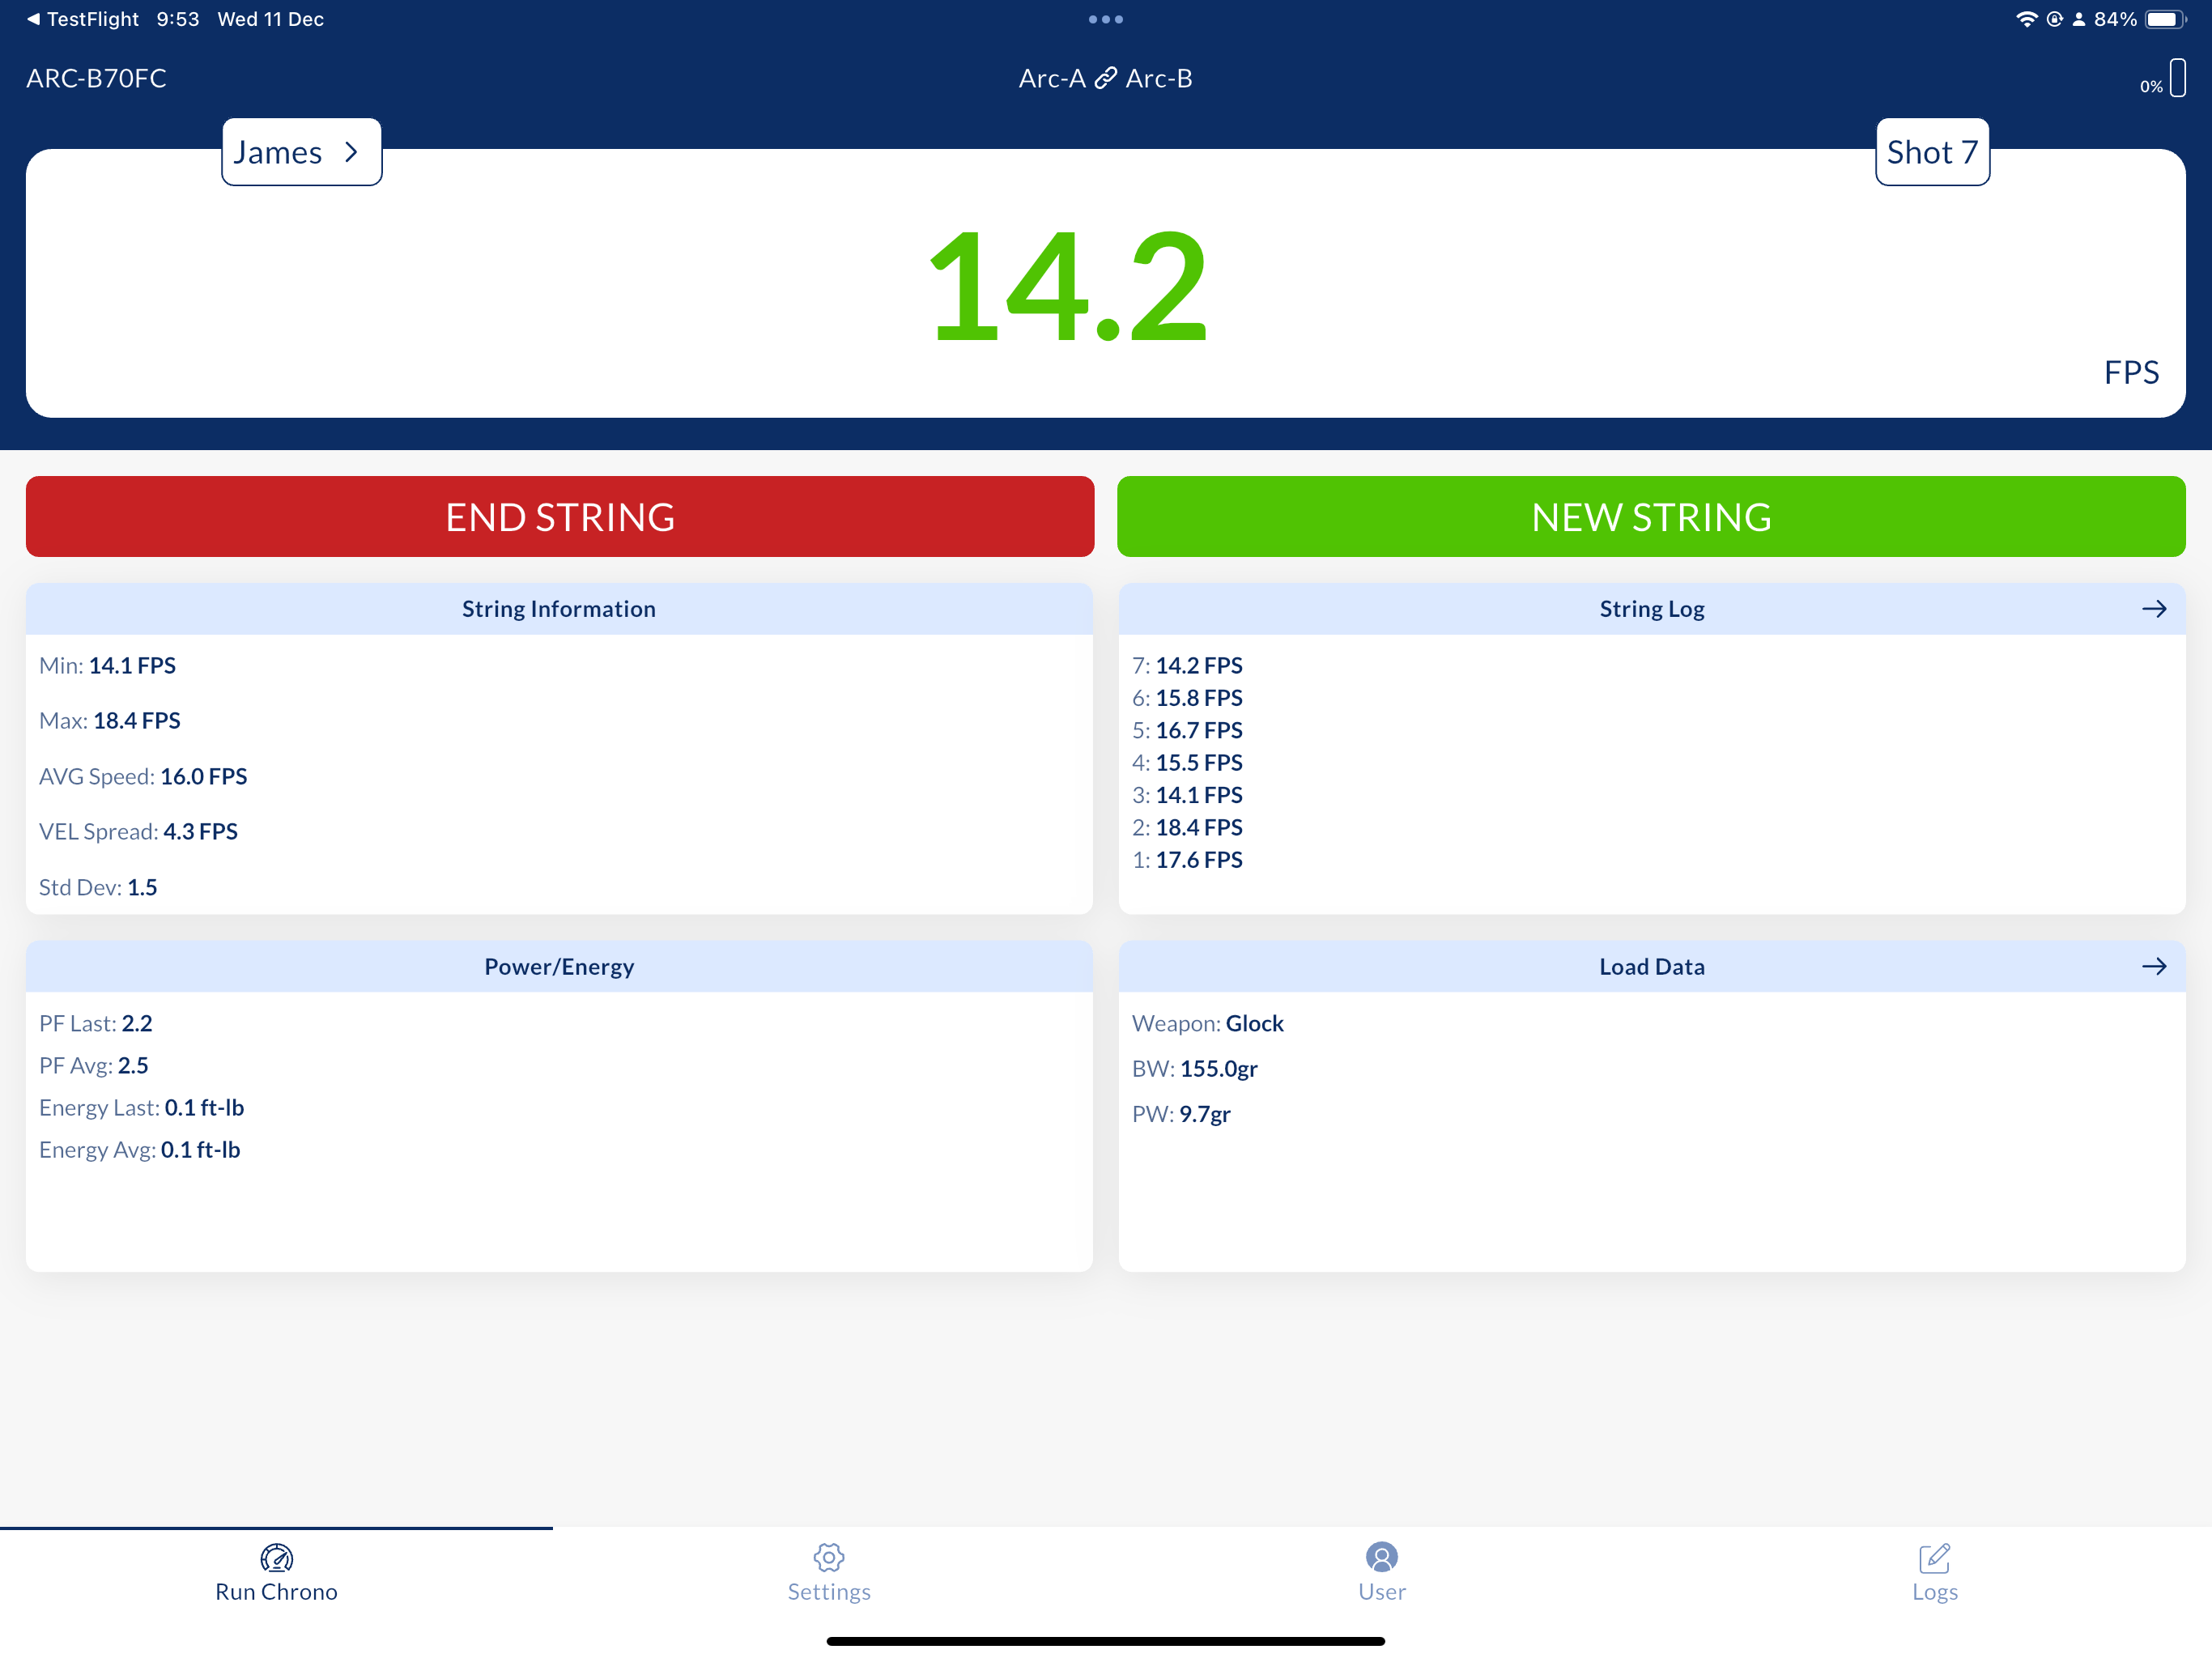Open the User profile icon
Screen dimensions: 2212x1658
(1381, 1557)
